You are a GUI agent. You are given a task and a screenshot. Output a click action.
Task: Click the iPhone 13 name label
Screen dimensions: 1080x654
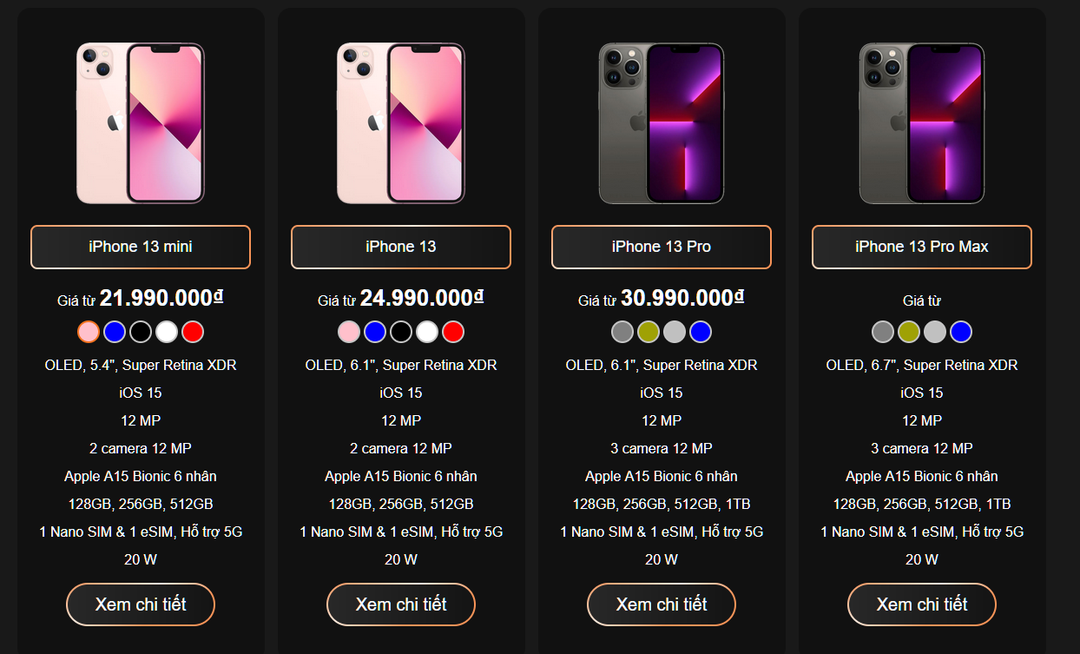tap(400, 247)
